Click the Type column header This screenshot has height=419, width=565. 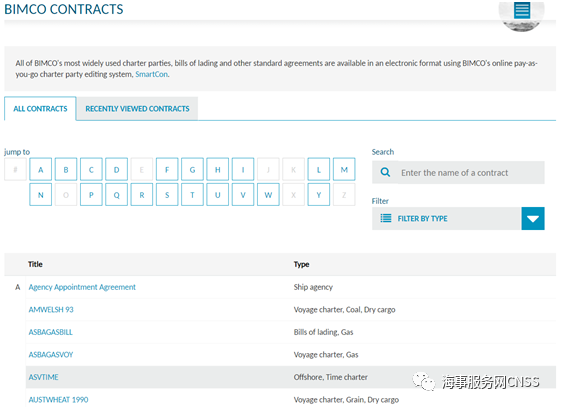(301, 264)
